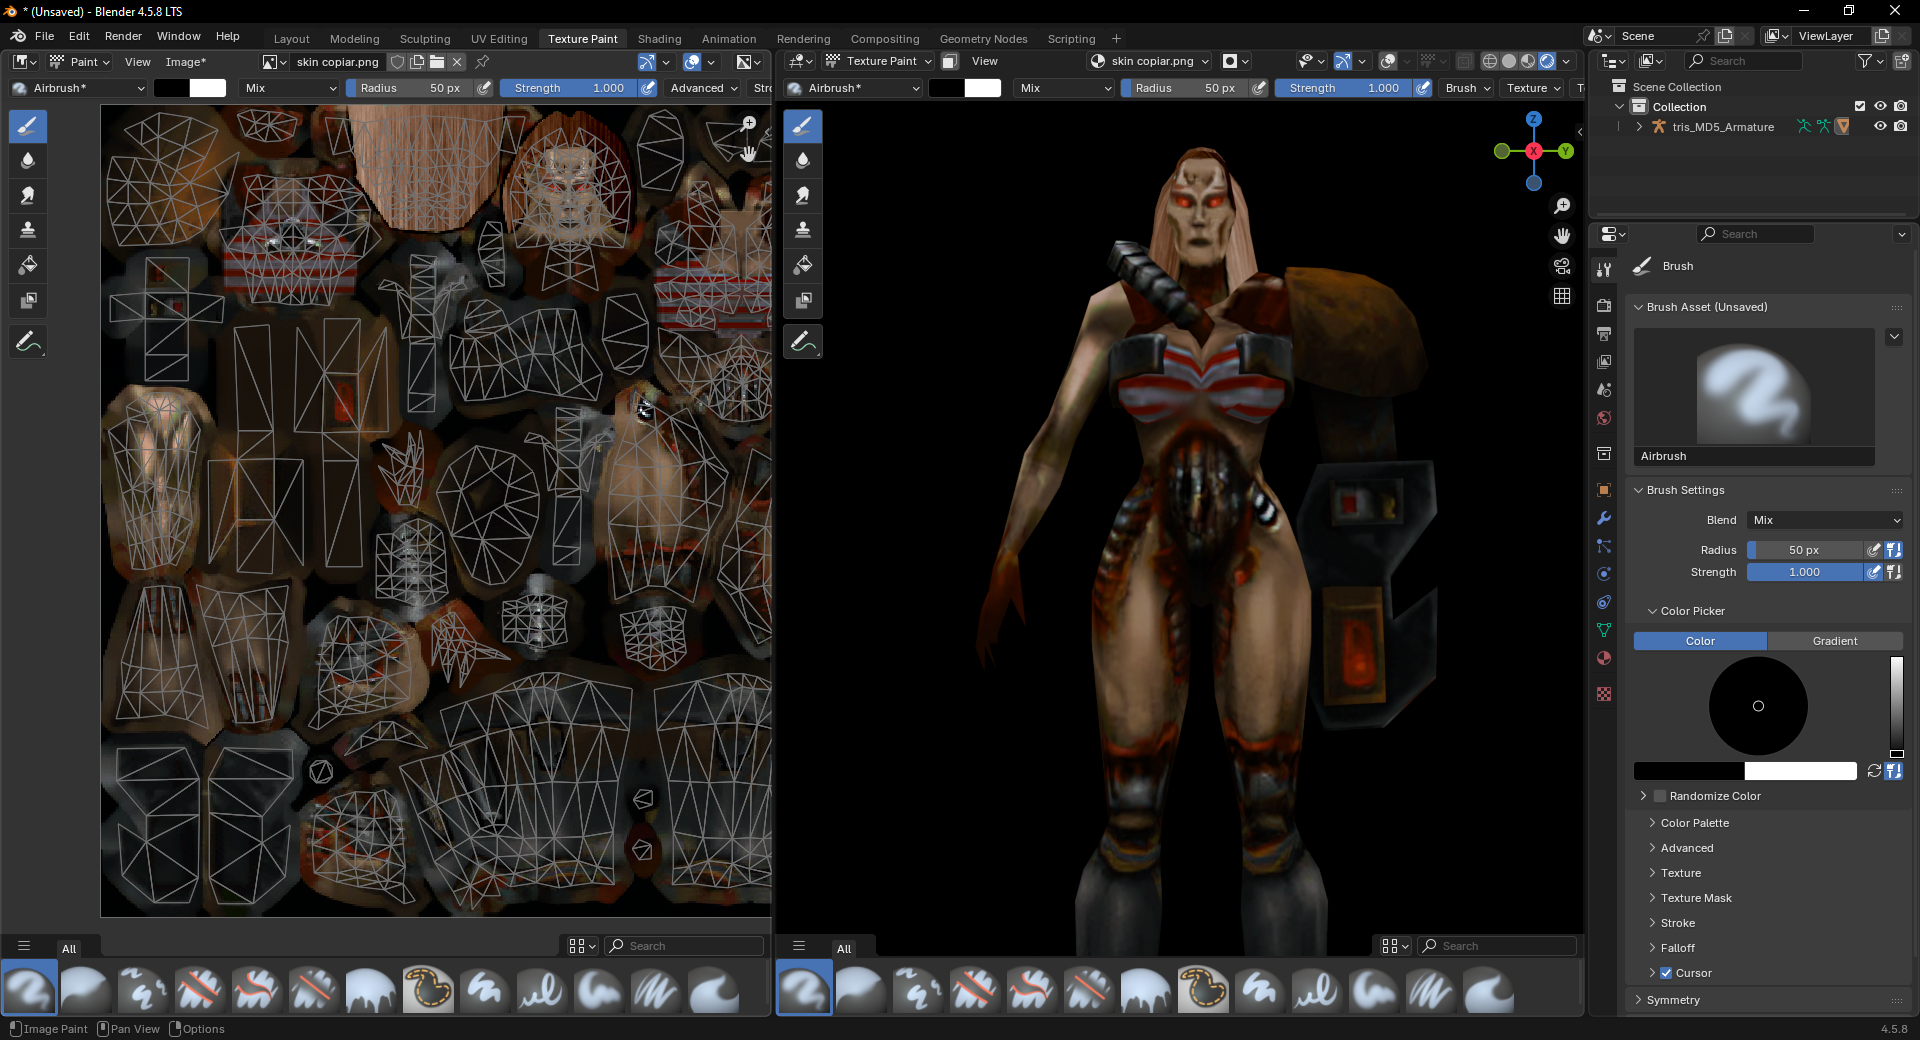Click the properties editor Search field
Image resolution: width=1920 pixels, height=1040 pixels.
click(1755, 234)
